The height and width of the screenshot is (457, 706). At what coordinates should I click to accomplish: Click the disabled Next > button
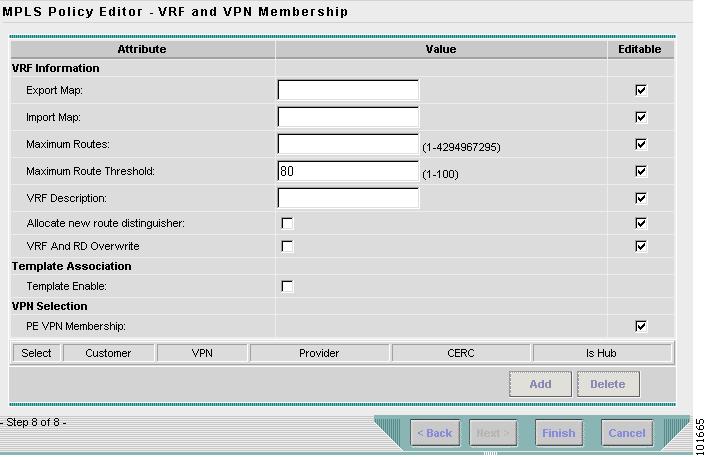click(493, 433)
